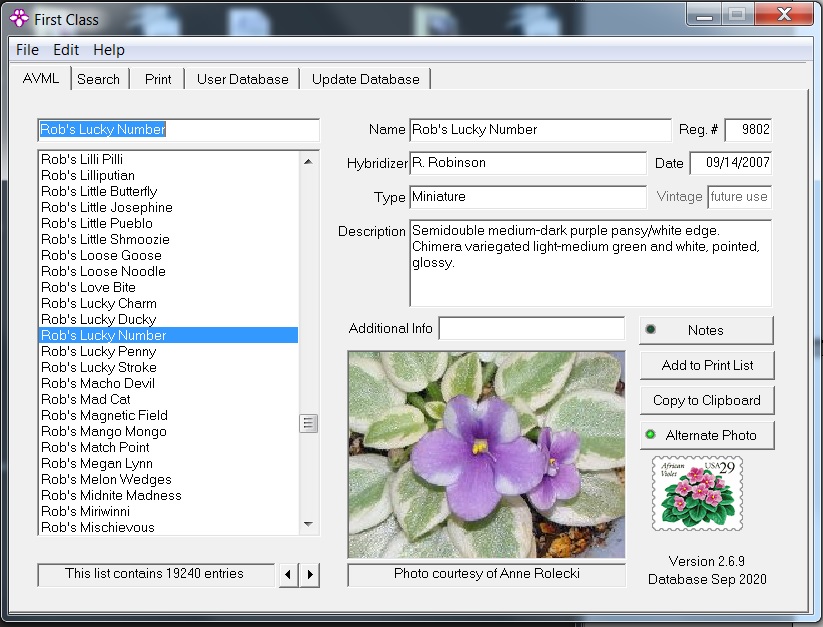Click the African Violet postage stamp image
The image size is (823, 627).
coord(697,493)
